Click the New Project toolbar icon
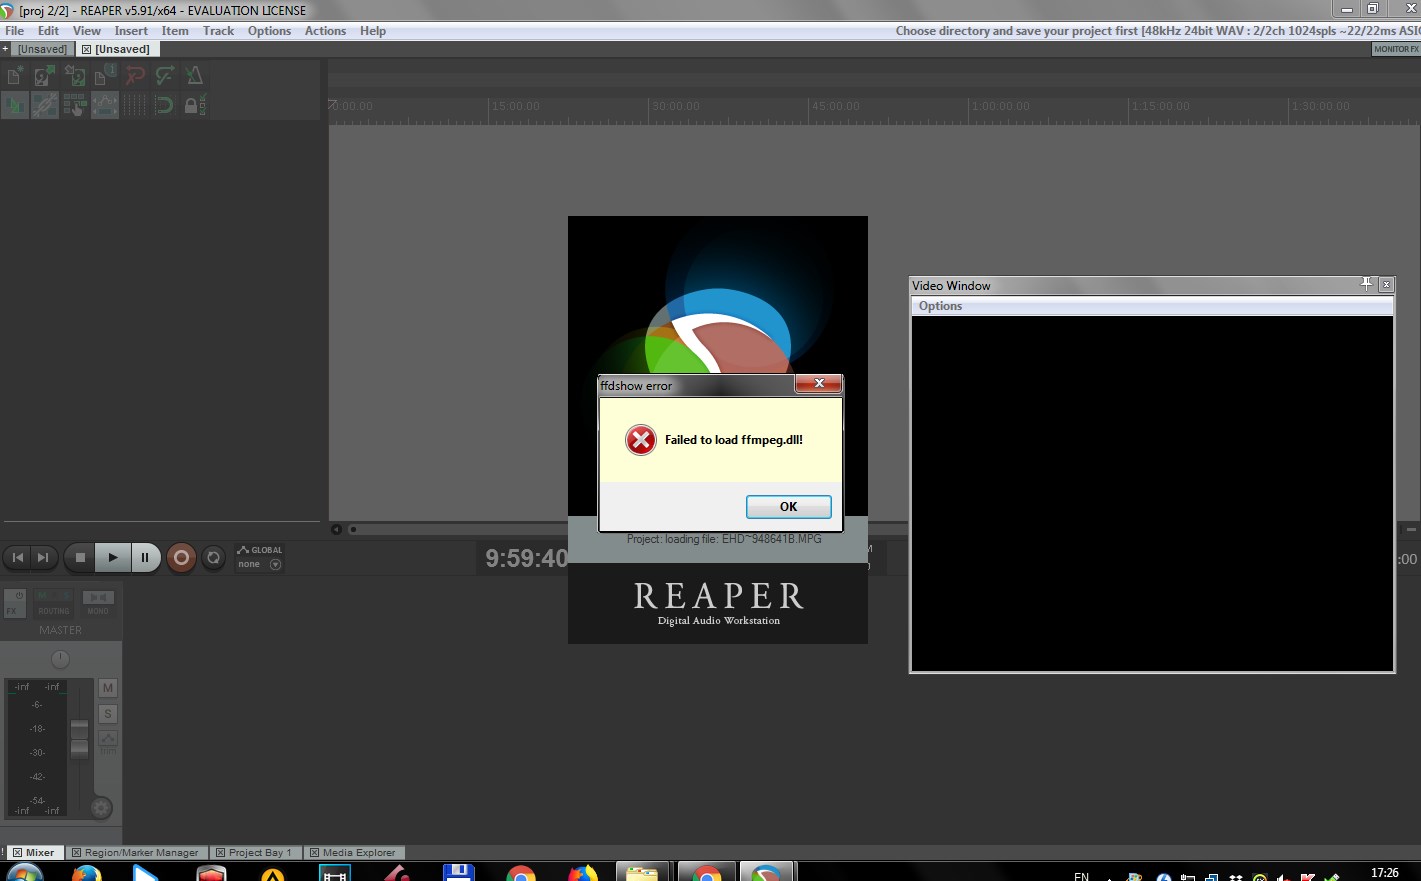Viewport: 1421px width, 881px height. [x=15, y=75]
